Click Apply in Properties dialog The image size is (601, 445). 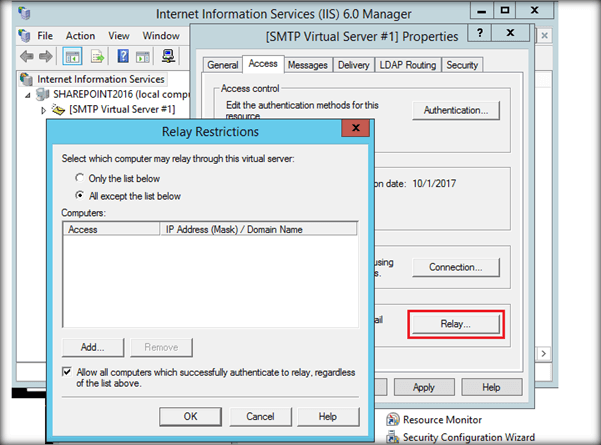point(424,387)
